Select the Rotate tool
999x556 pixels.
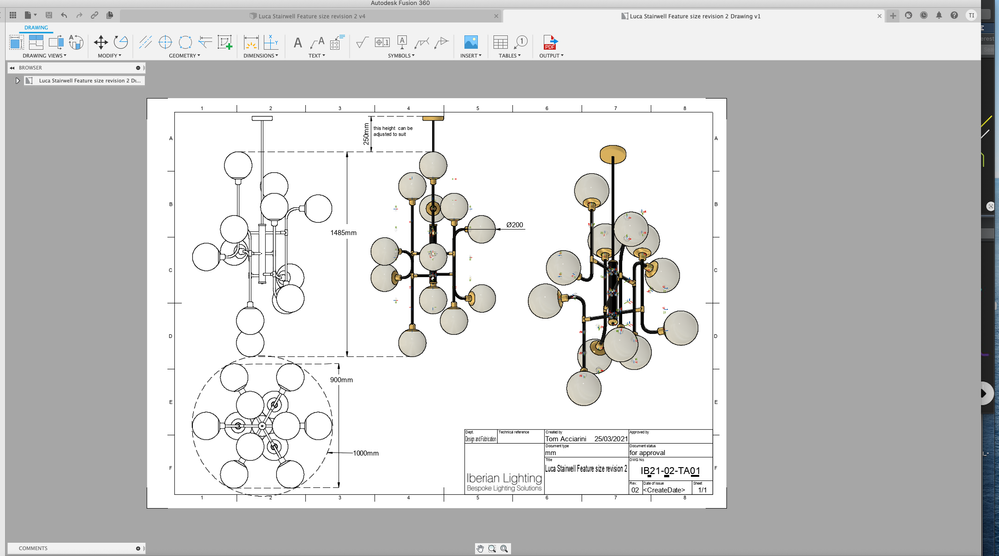click(x=120, y=42)
